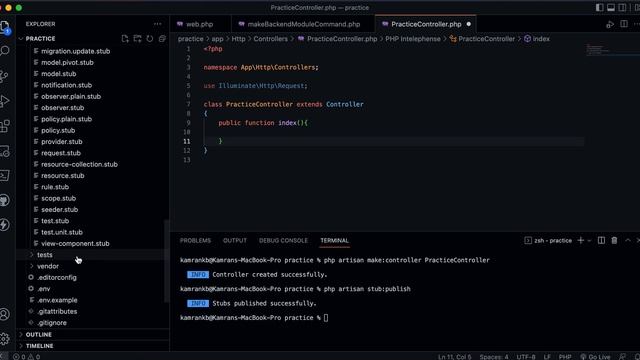The height and width of the screenshot is (360, 640).
Task: Click Ln 11, Col 5 status entry
Action: 454,357
